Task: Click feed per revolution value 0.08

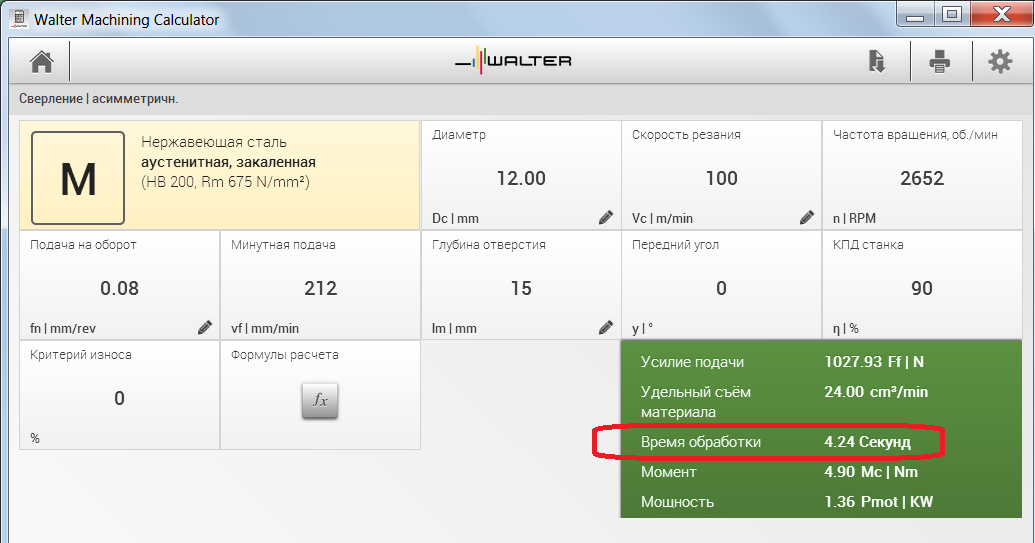Action: click(x=119, y=288)
